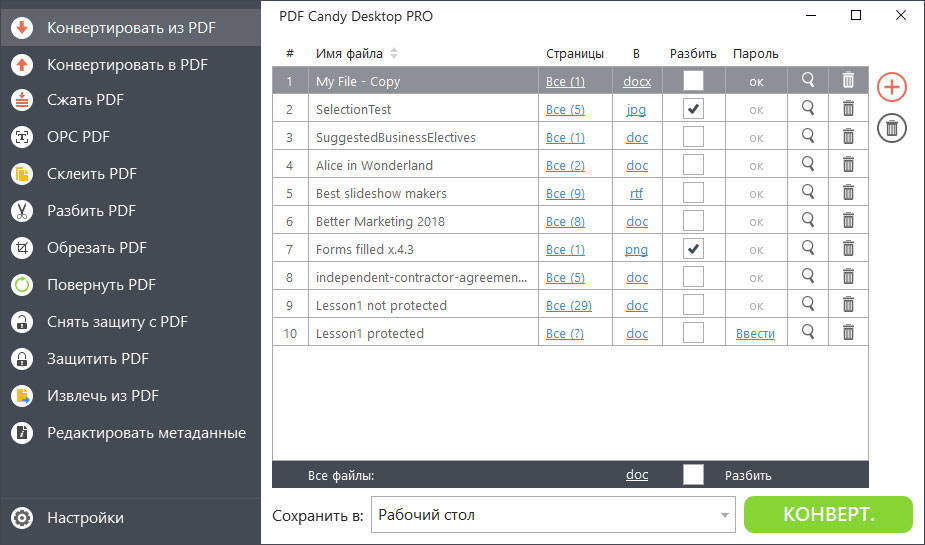Delete the Alice in Wonderland row
The image size is (925, 545).
click(x=848, y=165)
